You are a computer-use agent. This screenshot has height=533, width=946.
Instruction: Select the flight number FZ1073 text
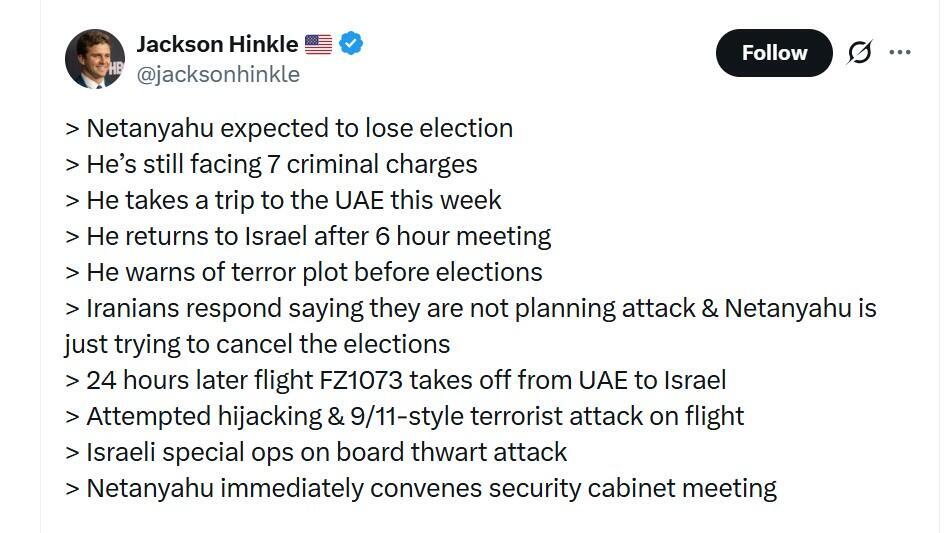click(360, 380)
